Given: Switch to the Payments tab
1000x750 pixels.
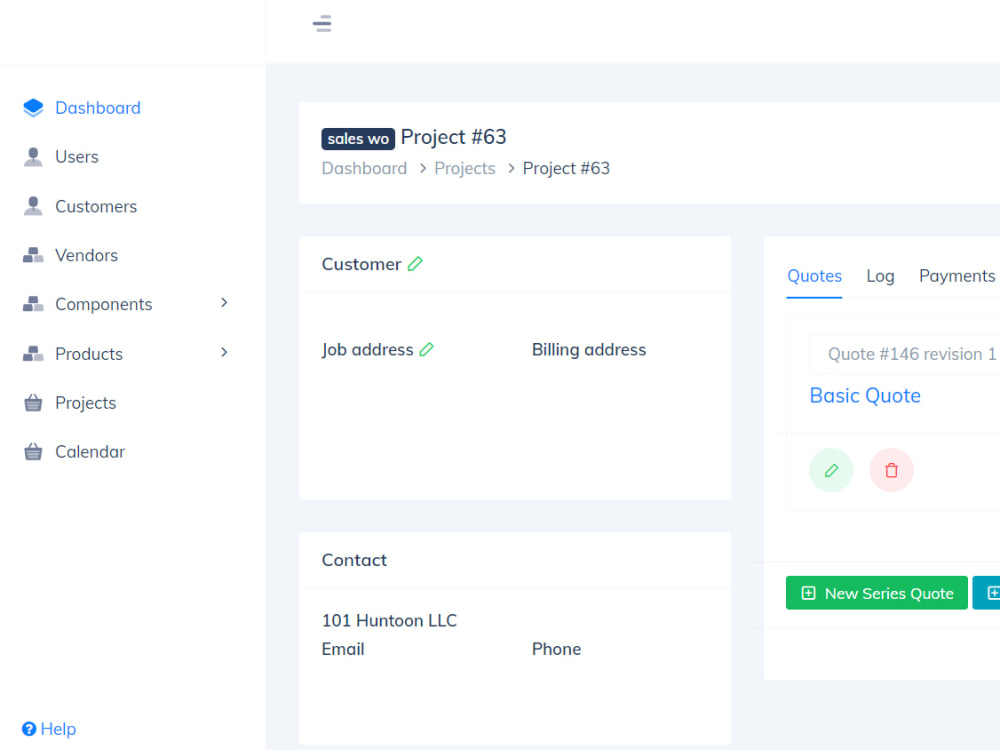Looking at the screenshot, I should click(957, 276).
